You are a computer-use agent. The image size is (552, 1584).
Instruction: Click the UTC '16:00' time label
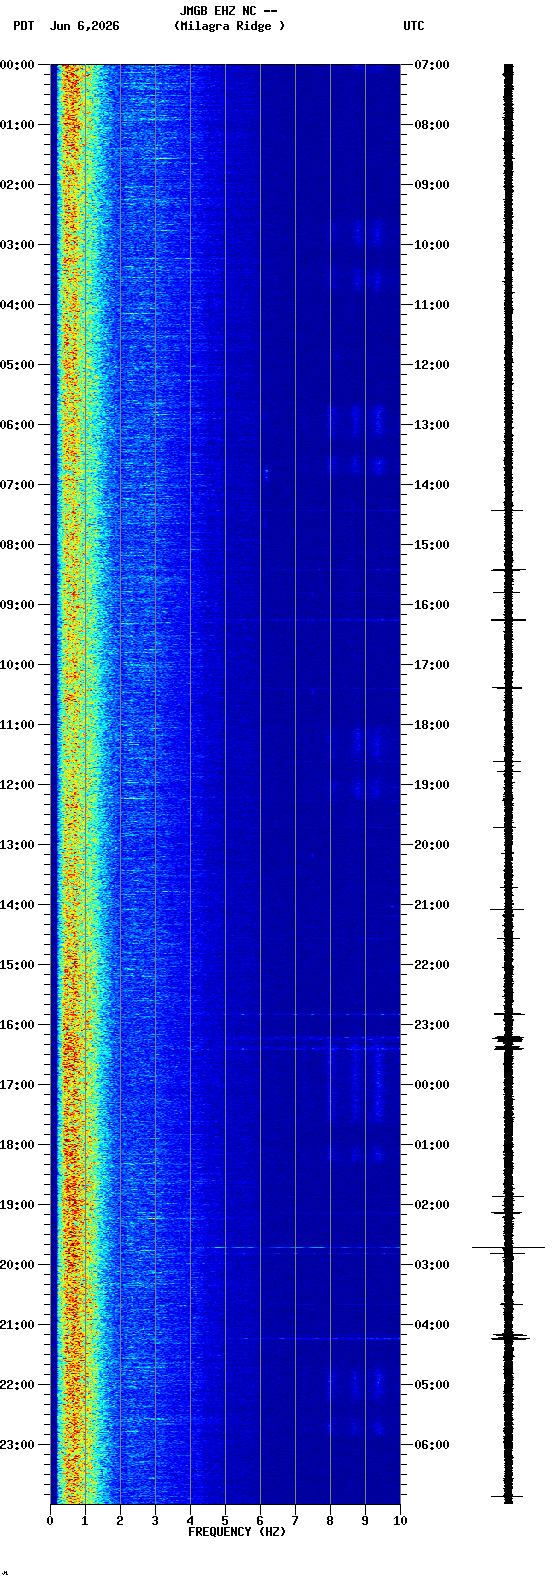[x=432, y=605]
